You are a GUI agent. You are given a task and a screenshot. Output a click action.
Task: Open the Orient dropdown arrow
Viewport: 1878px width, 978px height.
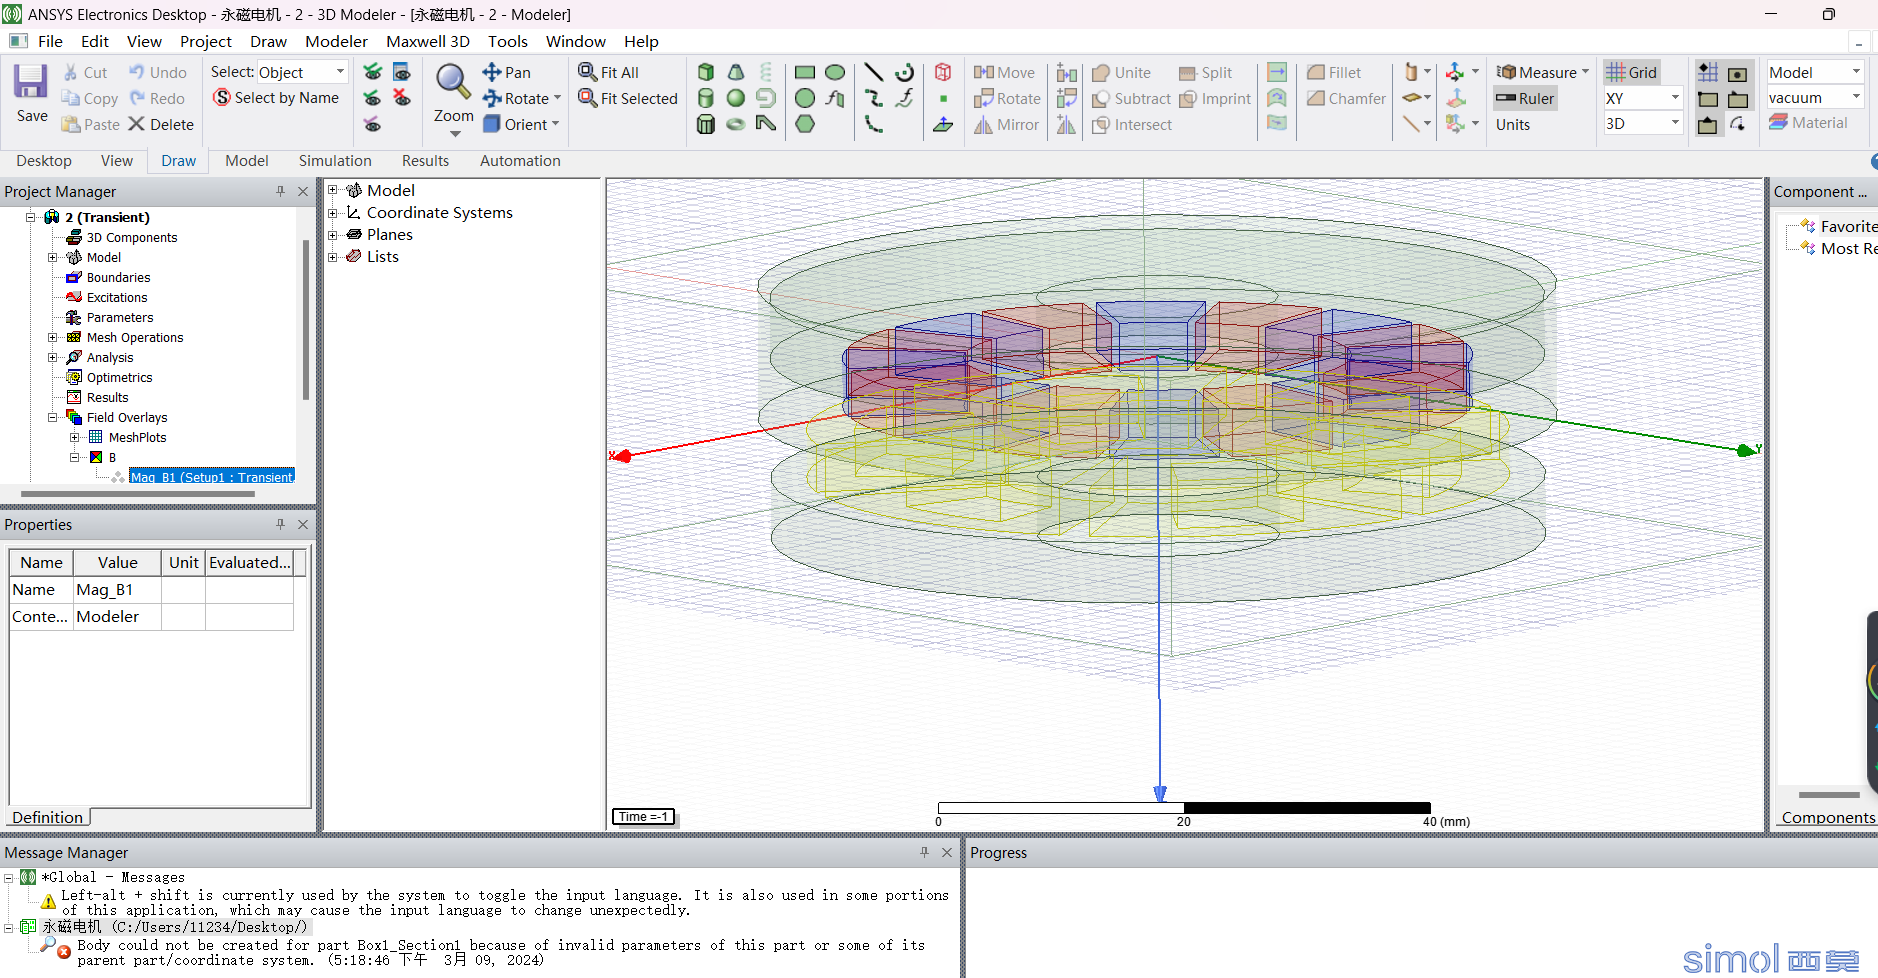[555, 124]
